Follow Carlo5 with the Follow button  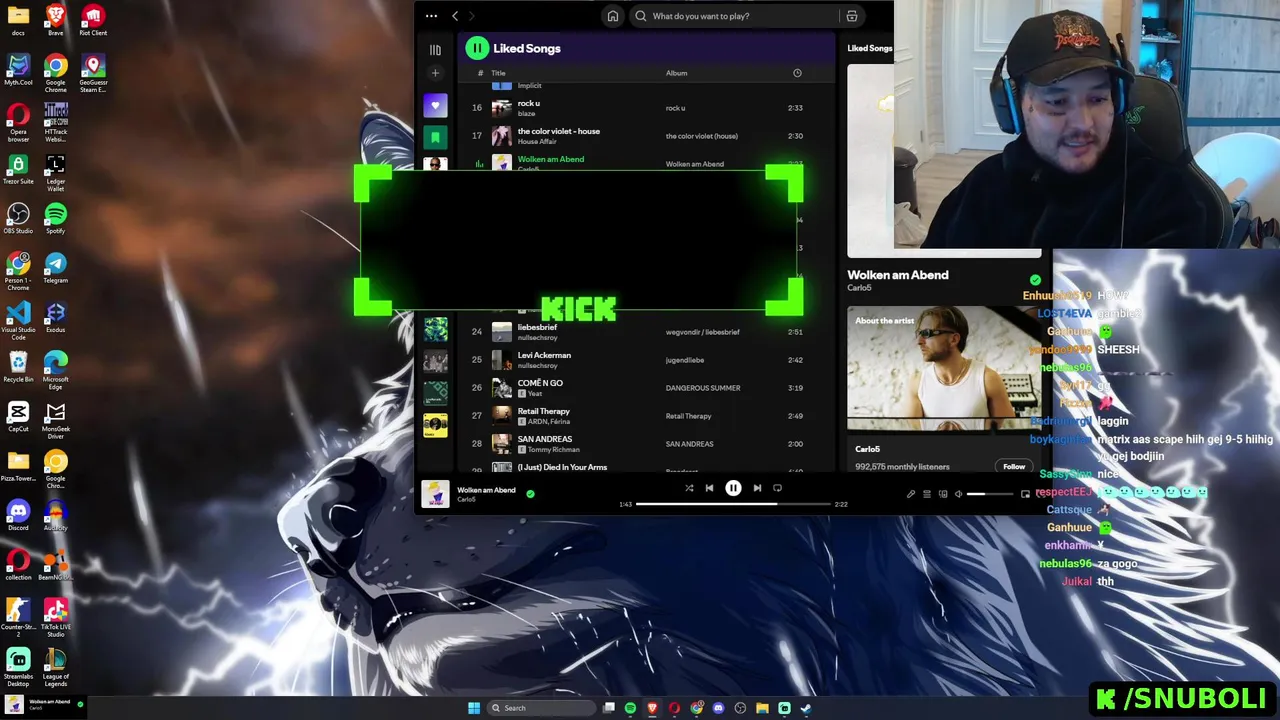1014,466
